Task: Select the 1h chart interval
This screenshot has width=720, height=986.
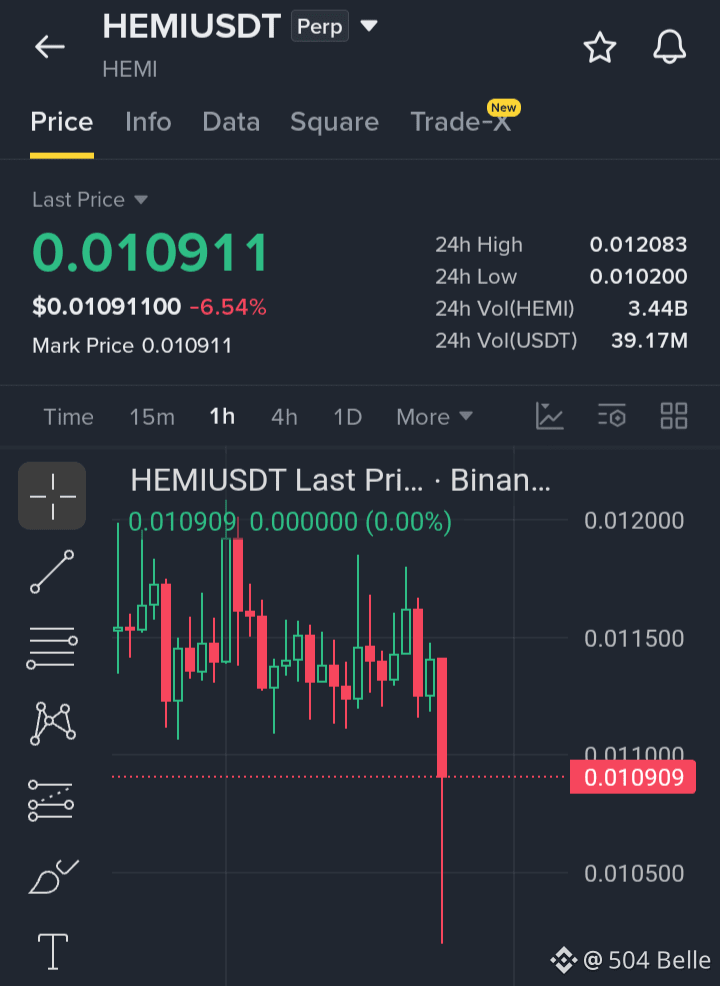Action: [x=222, y=416]
